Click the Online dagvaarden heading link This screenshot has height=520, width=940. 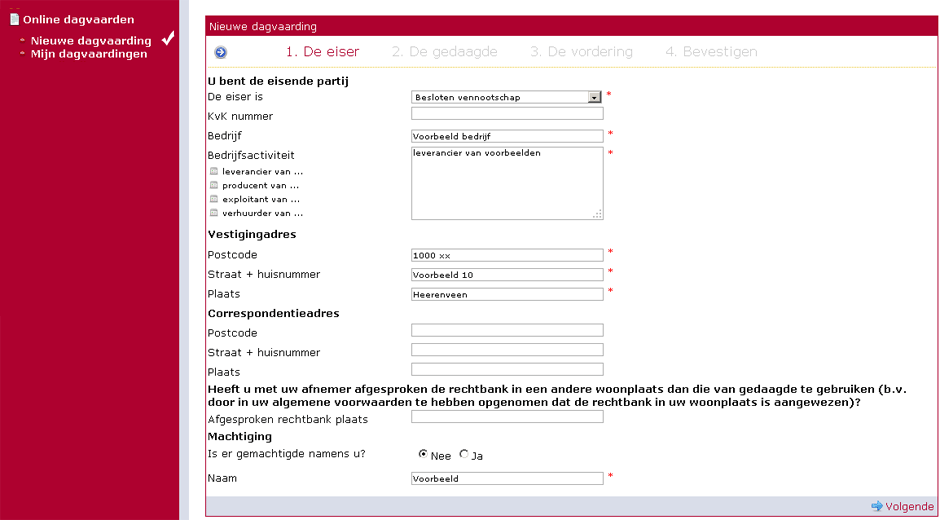(79, 20)
